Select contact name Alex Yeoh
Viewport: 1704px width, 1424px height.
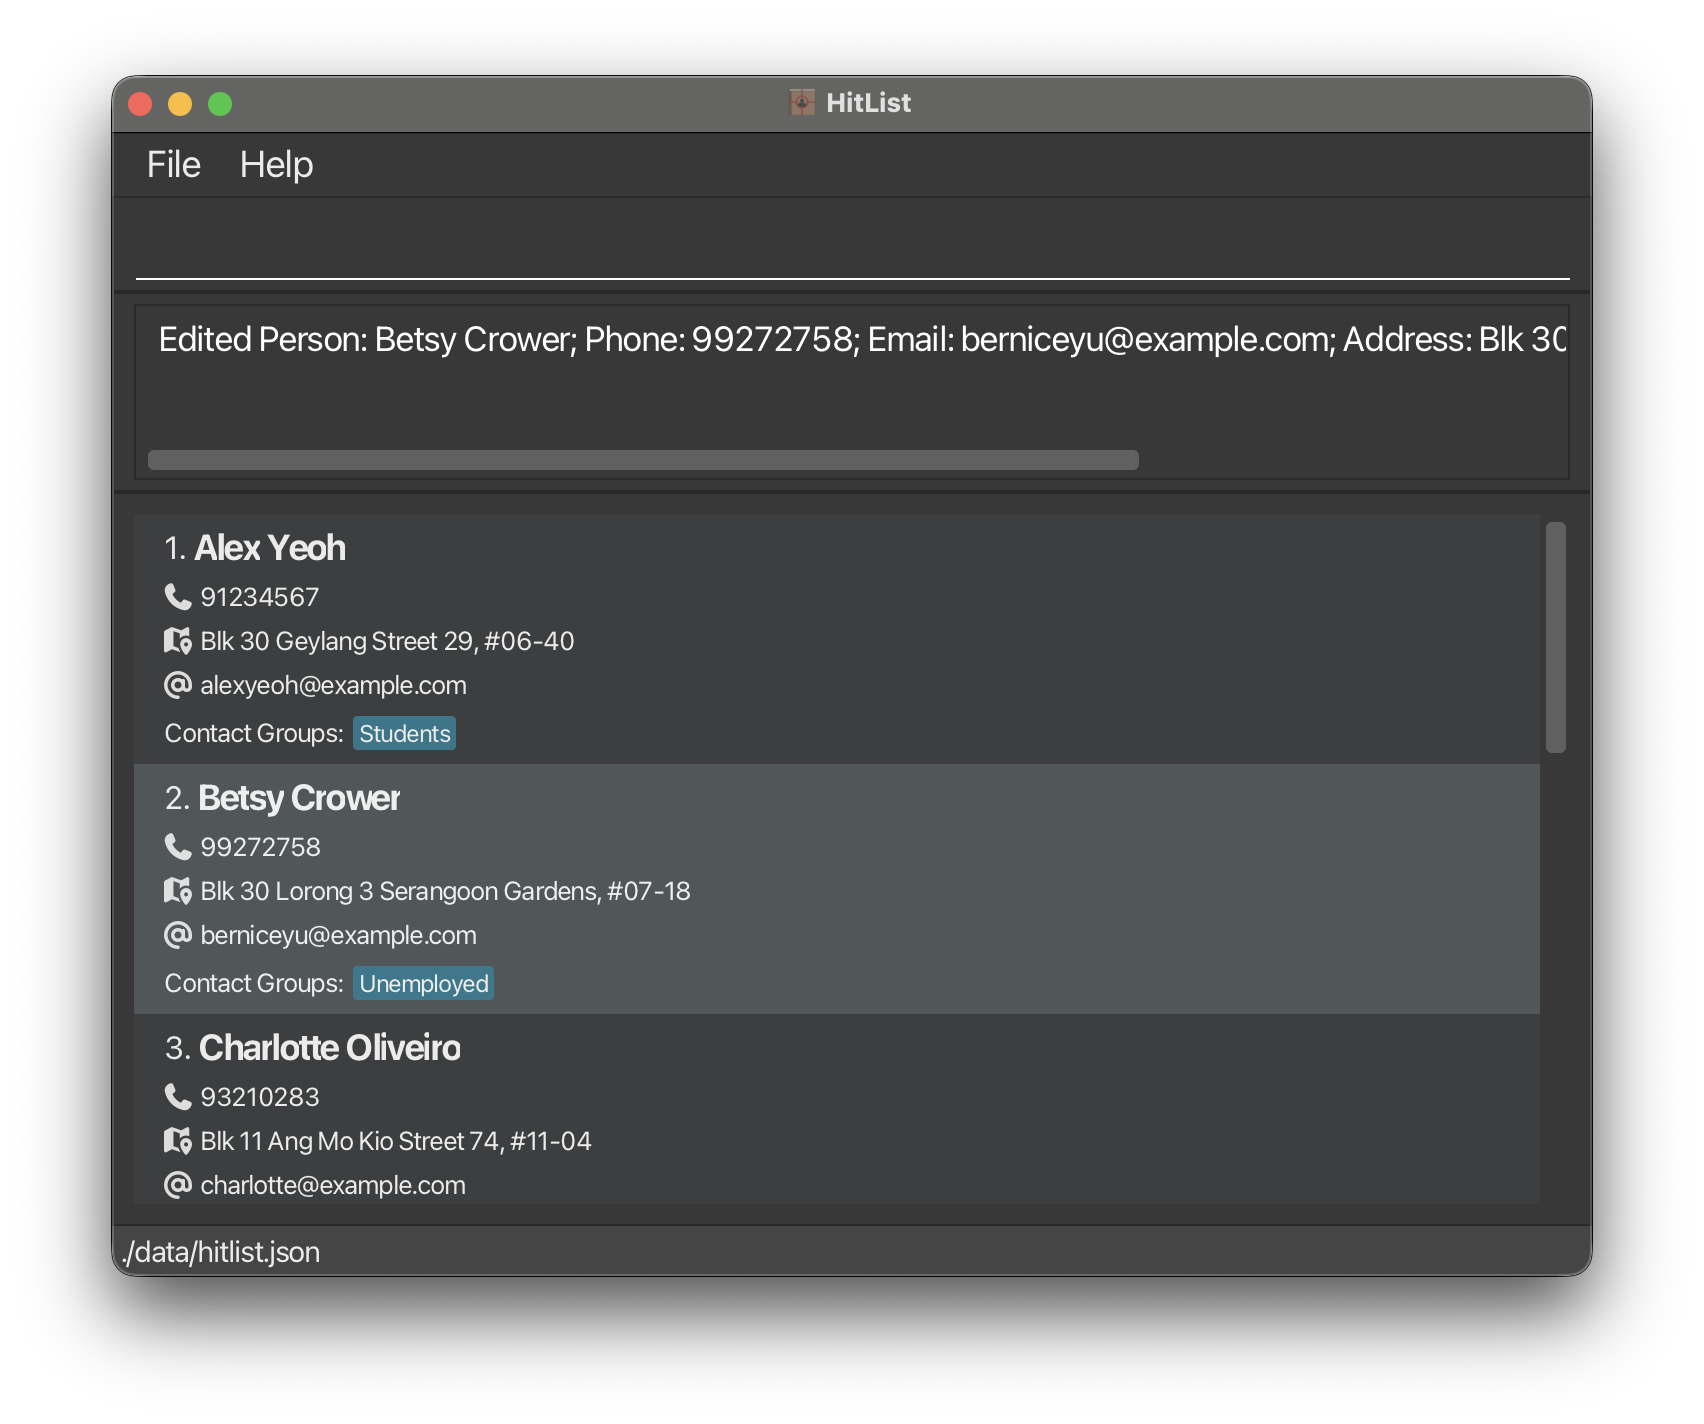(x=270, y=548)
